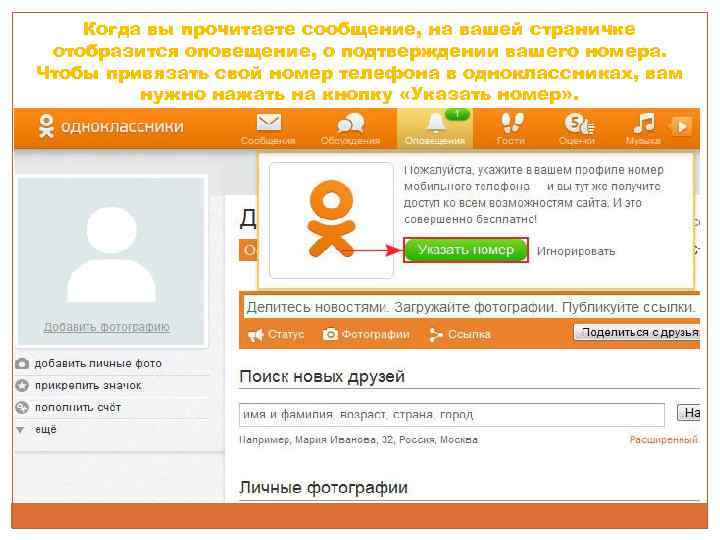Click the friend search input field

pyautogui.click(x=452, y=415)
